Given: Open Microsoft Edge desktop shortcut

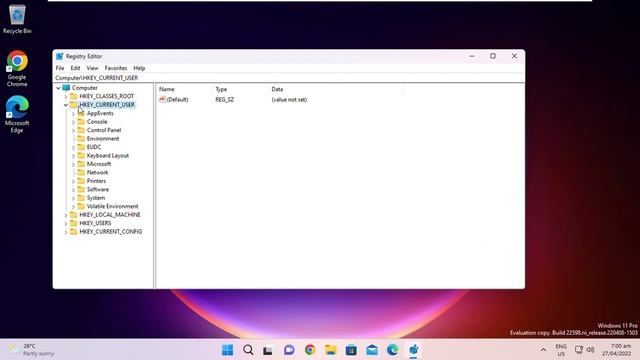Looking at the screenshot, I should [x=17, y=114].
